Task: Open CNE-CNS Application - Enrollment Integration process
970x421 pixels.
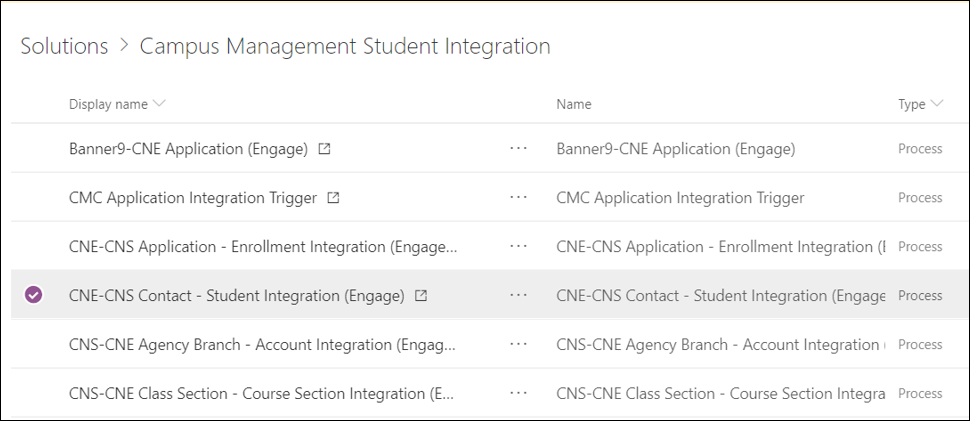Action: click(263, 247)
